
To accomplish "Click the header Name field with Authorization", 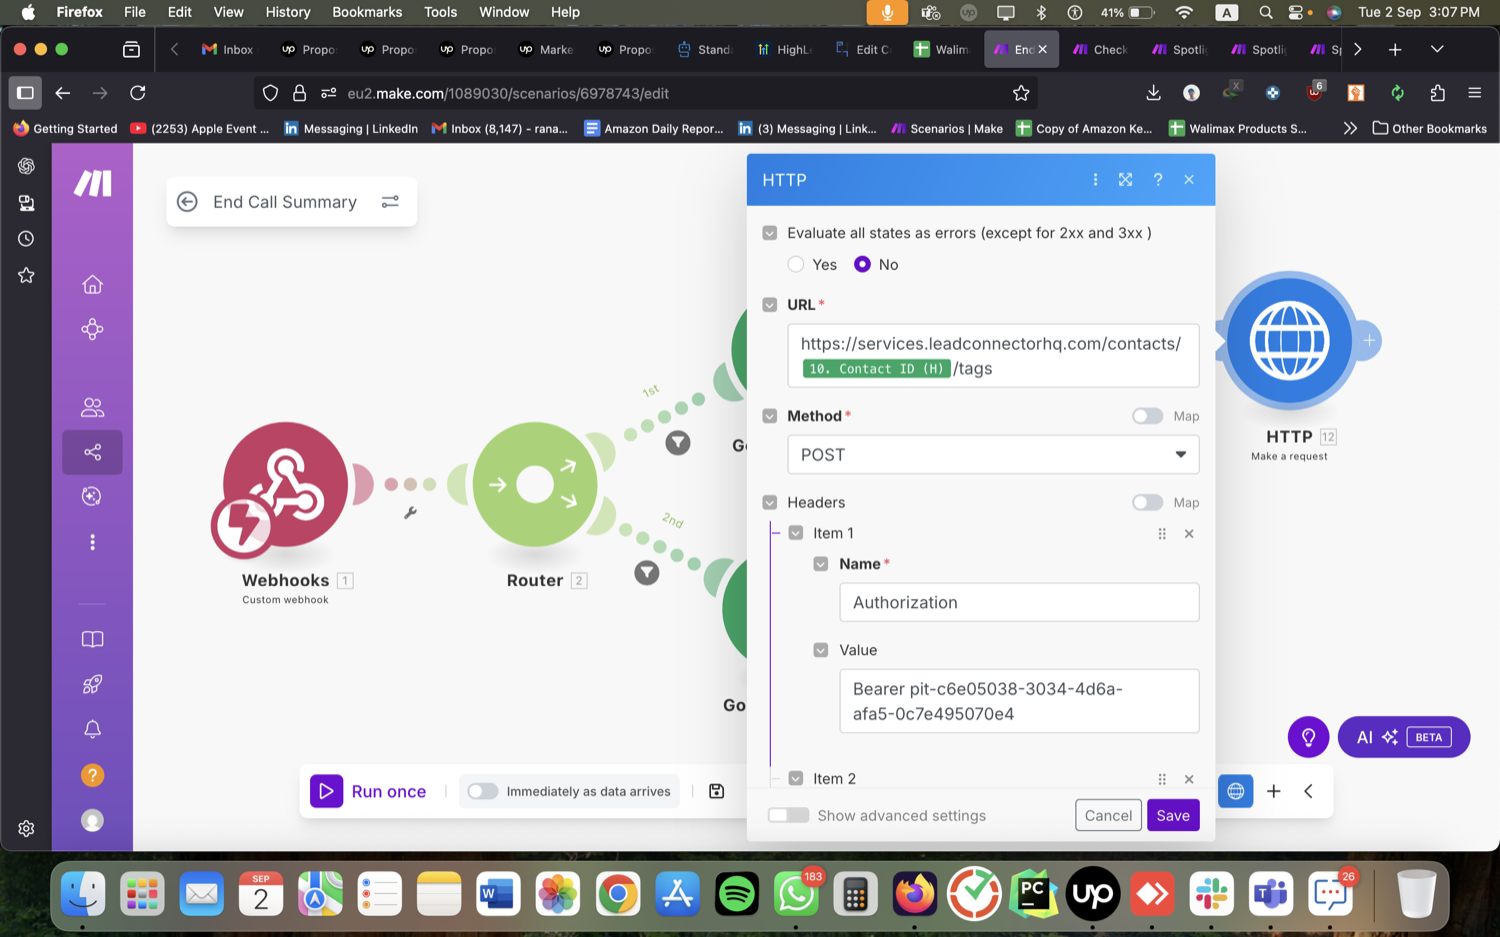I will 1019,602.
